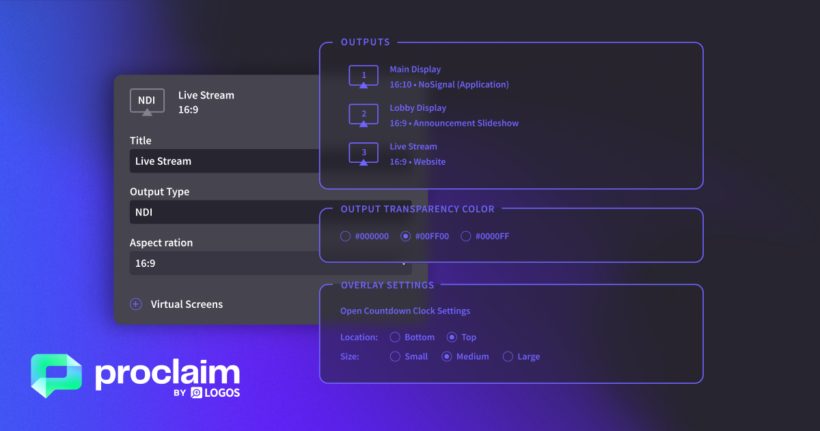Viewport: 820px width, 431px height.
Task: Open the Aspect ratio dropdown
Action: click(268, 263)
